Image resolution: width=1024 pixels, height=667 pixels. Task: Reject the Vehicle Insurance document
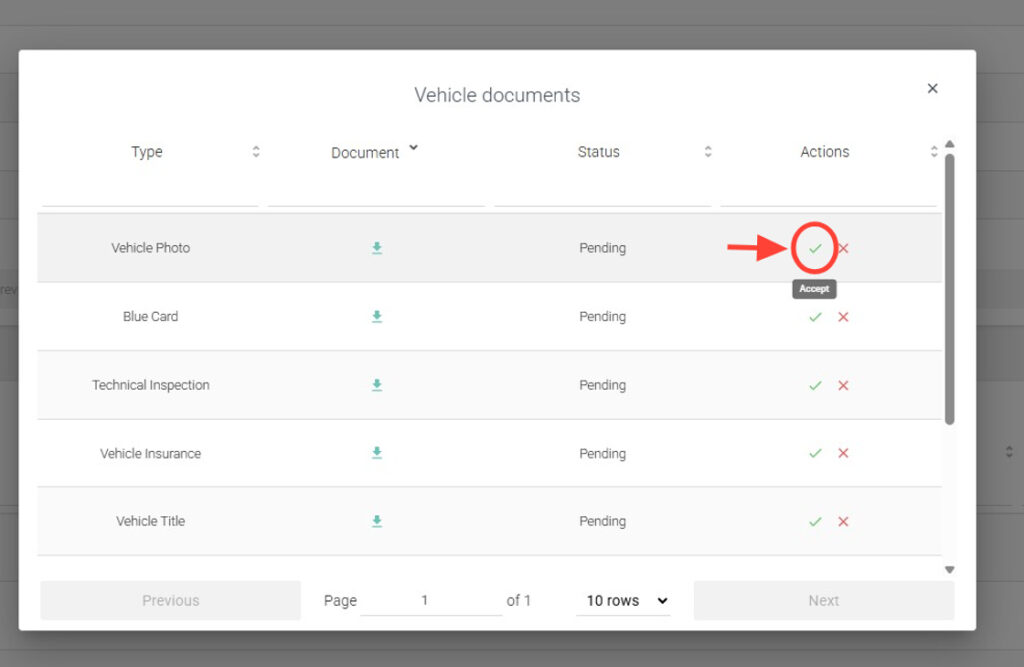tap(843, 453)
